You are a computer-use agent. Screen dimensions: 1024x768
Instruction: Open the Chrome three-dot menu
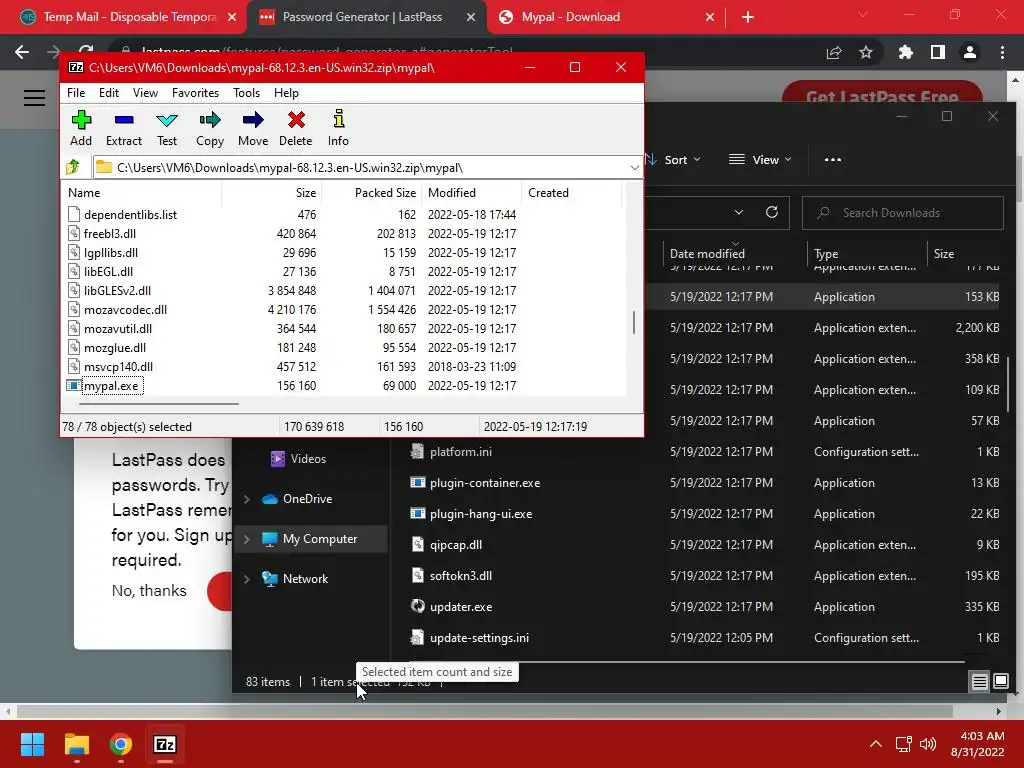1002,52
